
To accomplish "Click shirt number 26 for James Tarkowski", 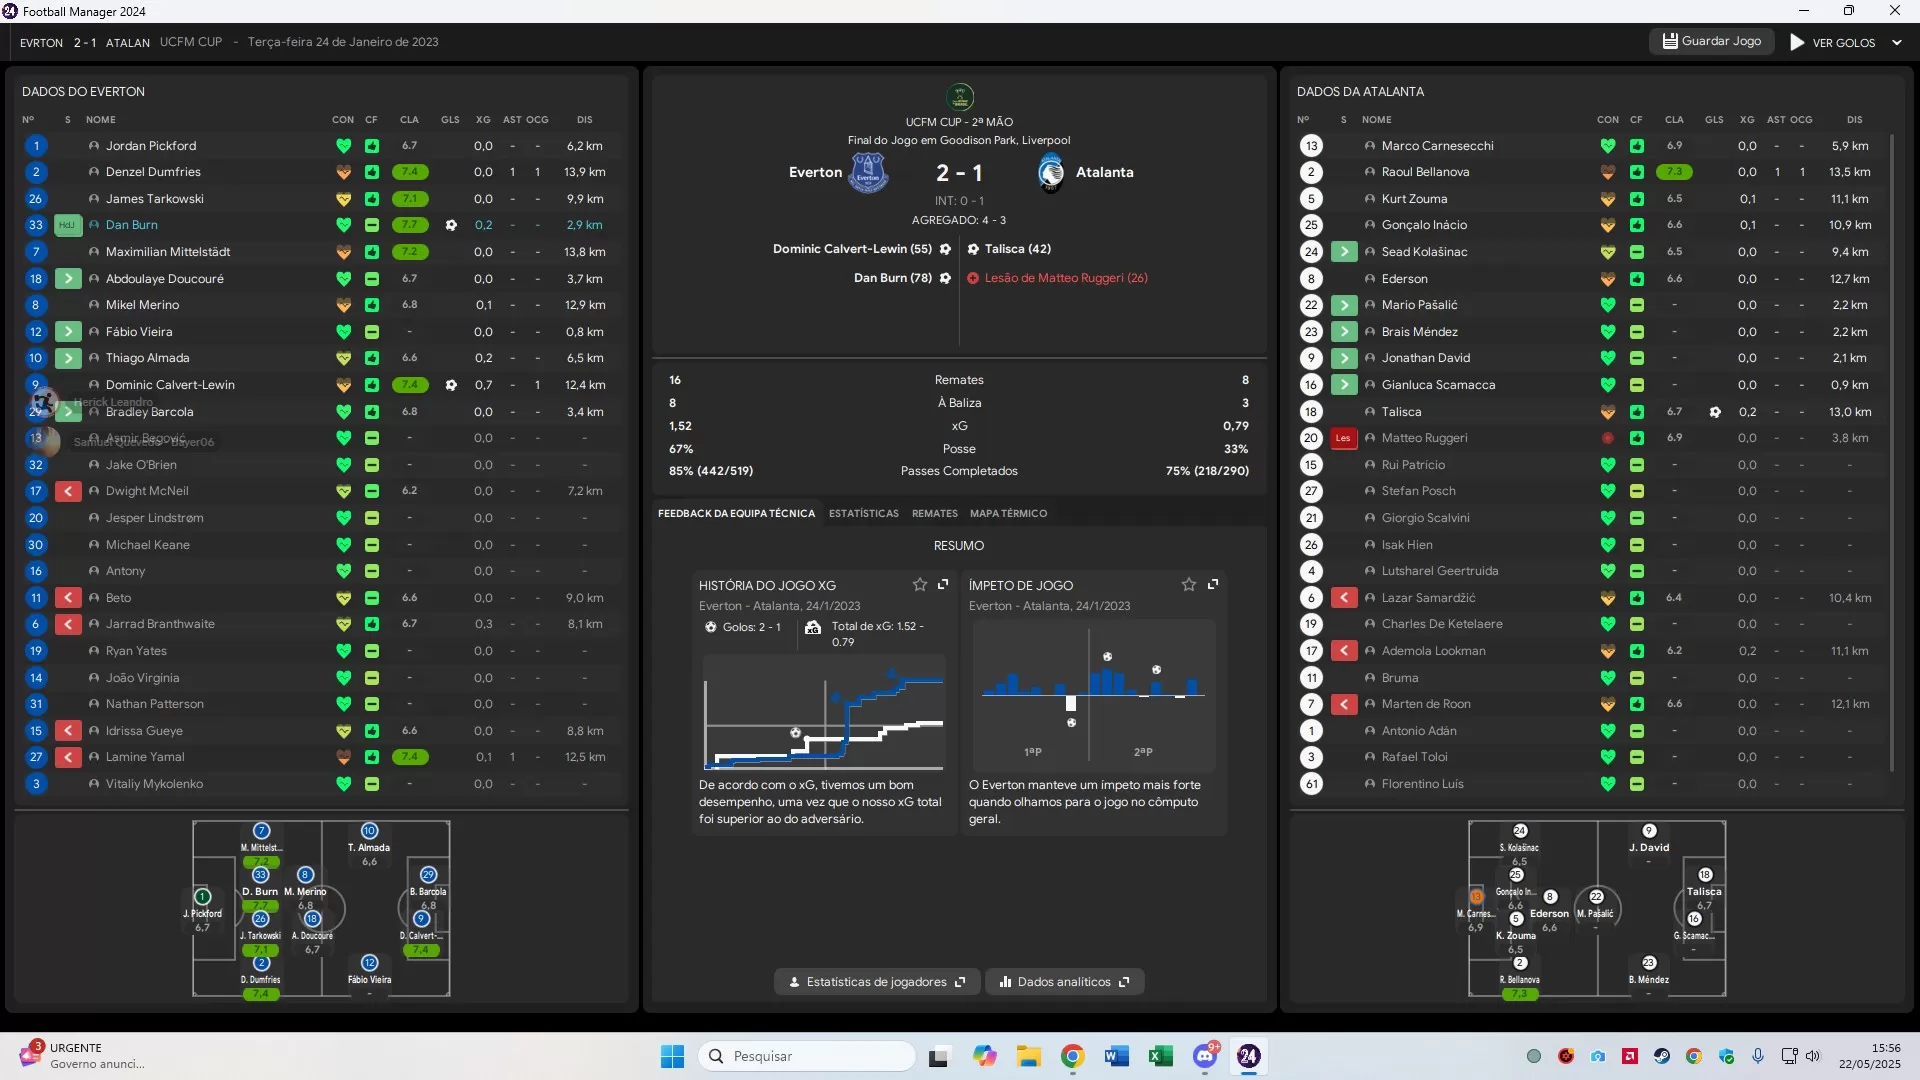I will pos(36,199).
